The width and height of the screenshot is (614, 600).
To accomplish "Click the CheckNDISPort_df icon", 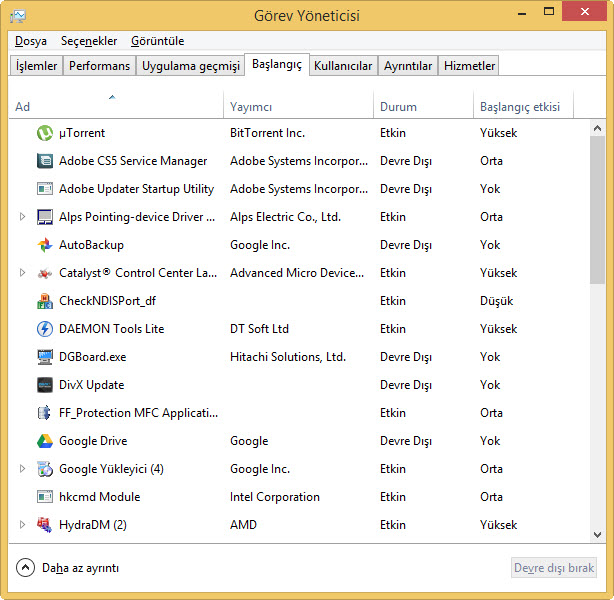I will pos(45,301).
